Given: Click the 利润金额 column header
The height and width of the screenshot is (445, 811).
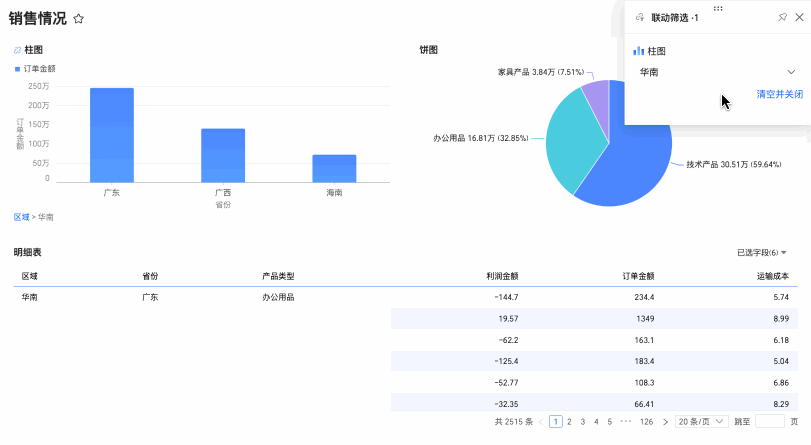Looking at the screenshot, I should point(502,276).
